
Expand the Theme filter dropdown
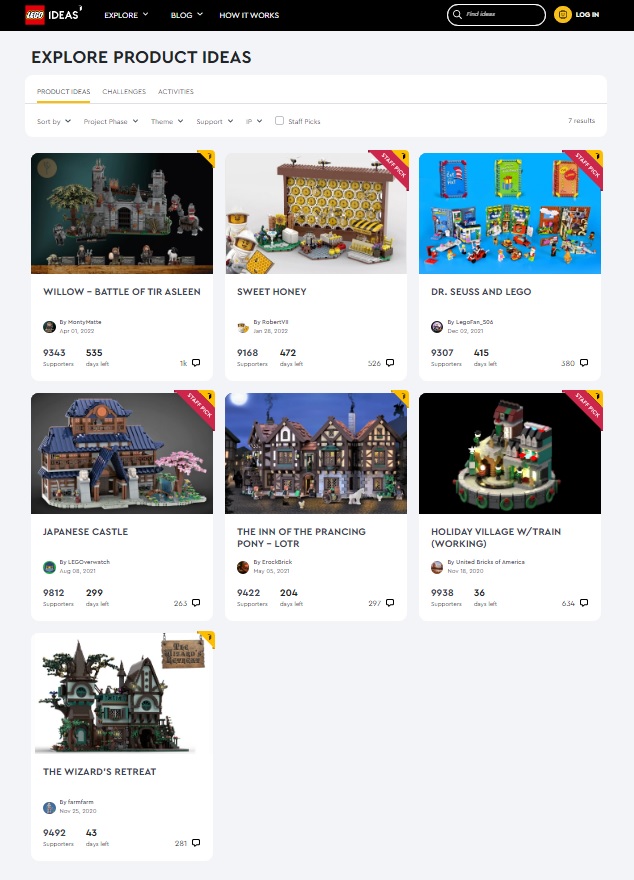coord(167,121)
